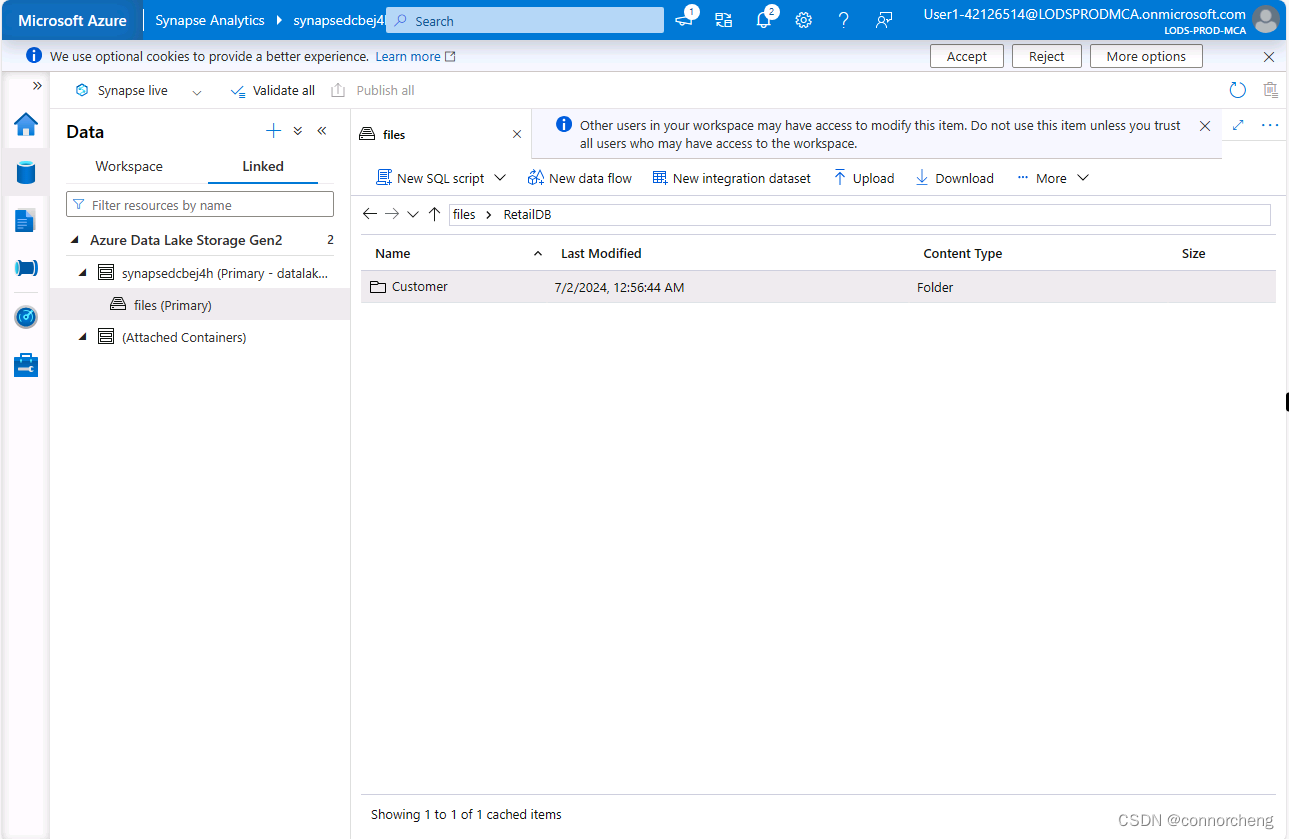
Task: Switch to the Workspace tab
Action: 129,166
